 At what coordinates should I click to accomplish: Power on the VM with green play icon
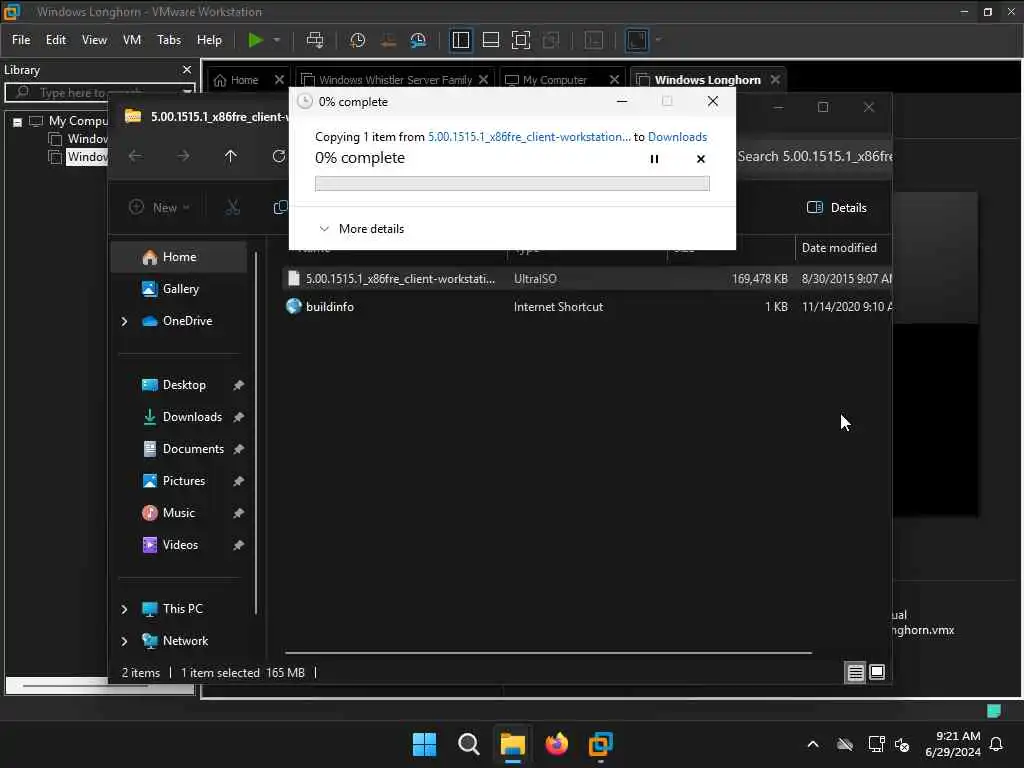point(255,40)
